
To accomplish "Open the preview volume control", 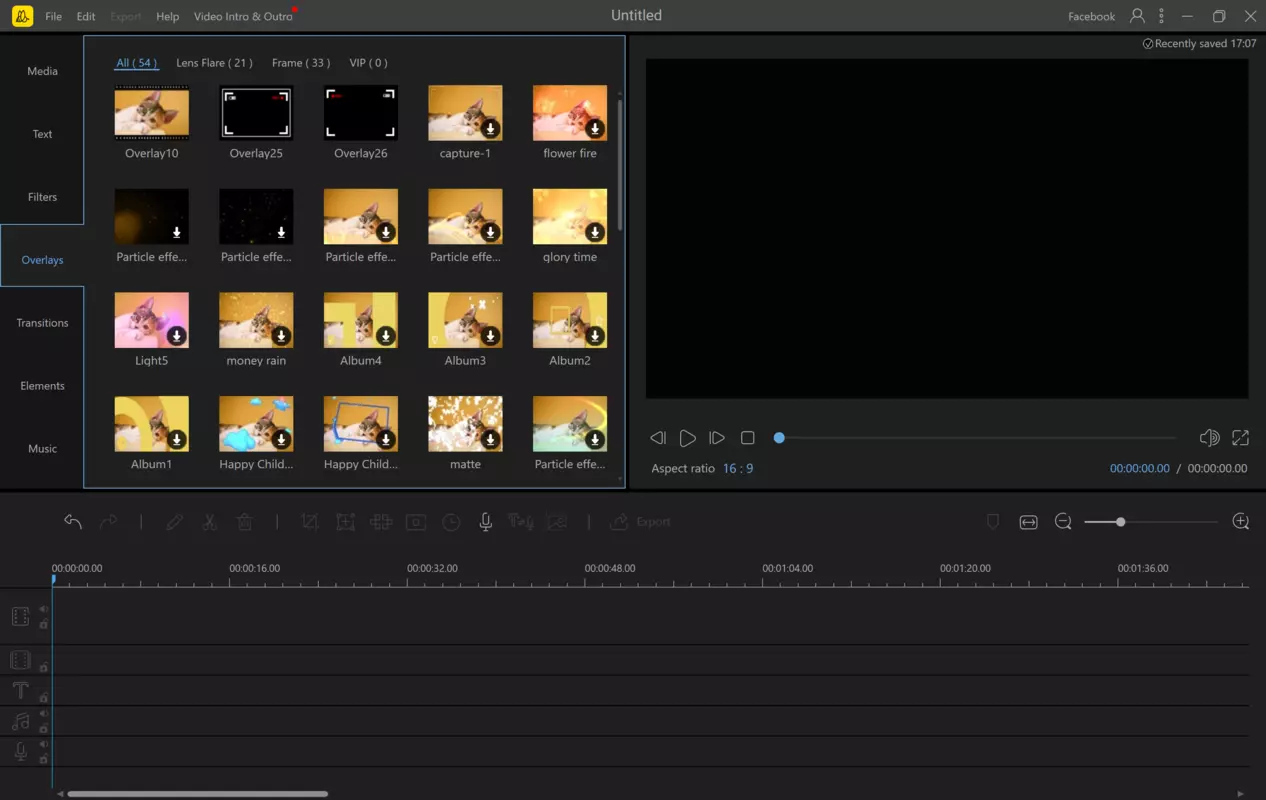I will [x=1209, y=438].
